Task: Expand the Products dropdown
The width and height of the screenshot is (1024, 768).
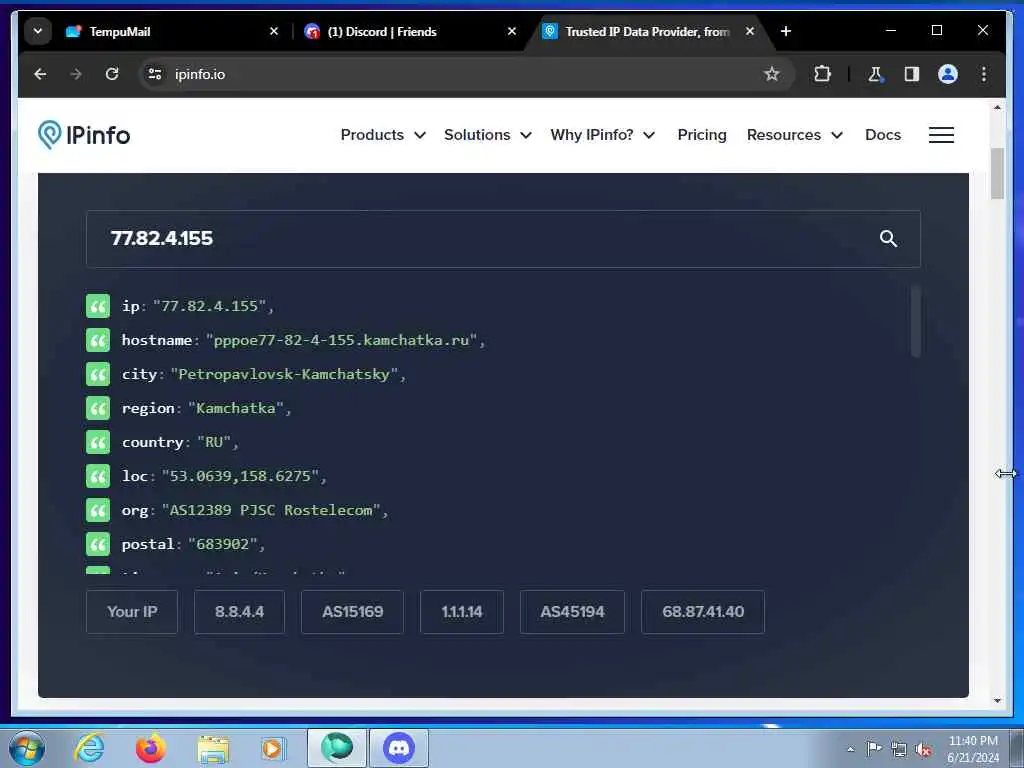Action: pyautogui.click(x=383, y=135)
